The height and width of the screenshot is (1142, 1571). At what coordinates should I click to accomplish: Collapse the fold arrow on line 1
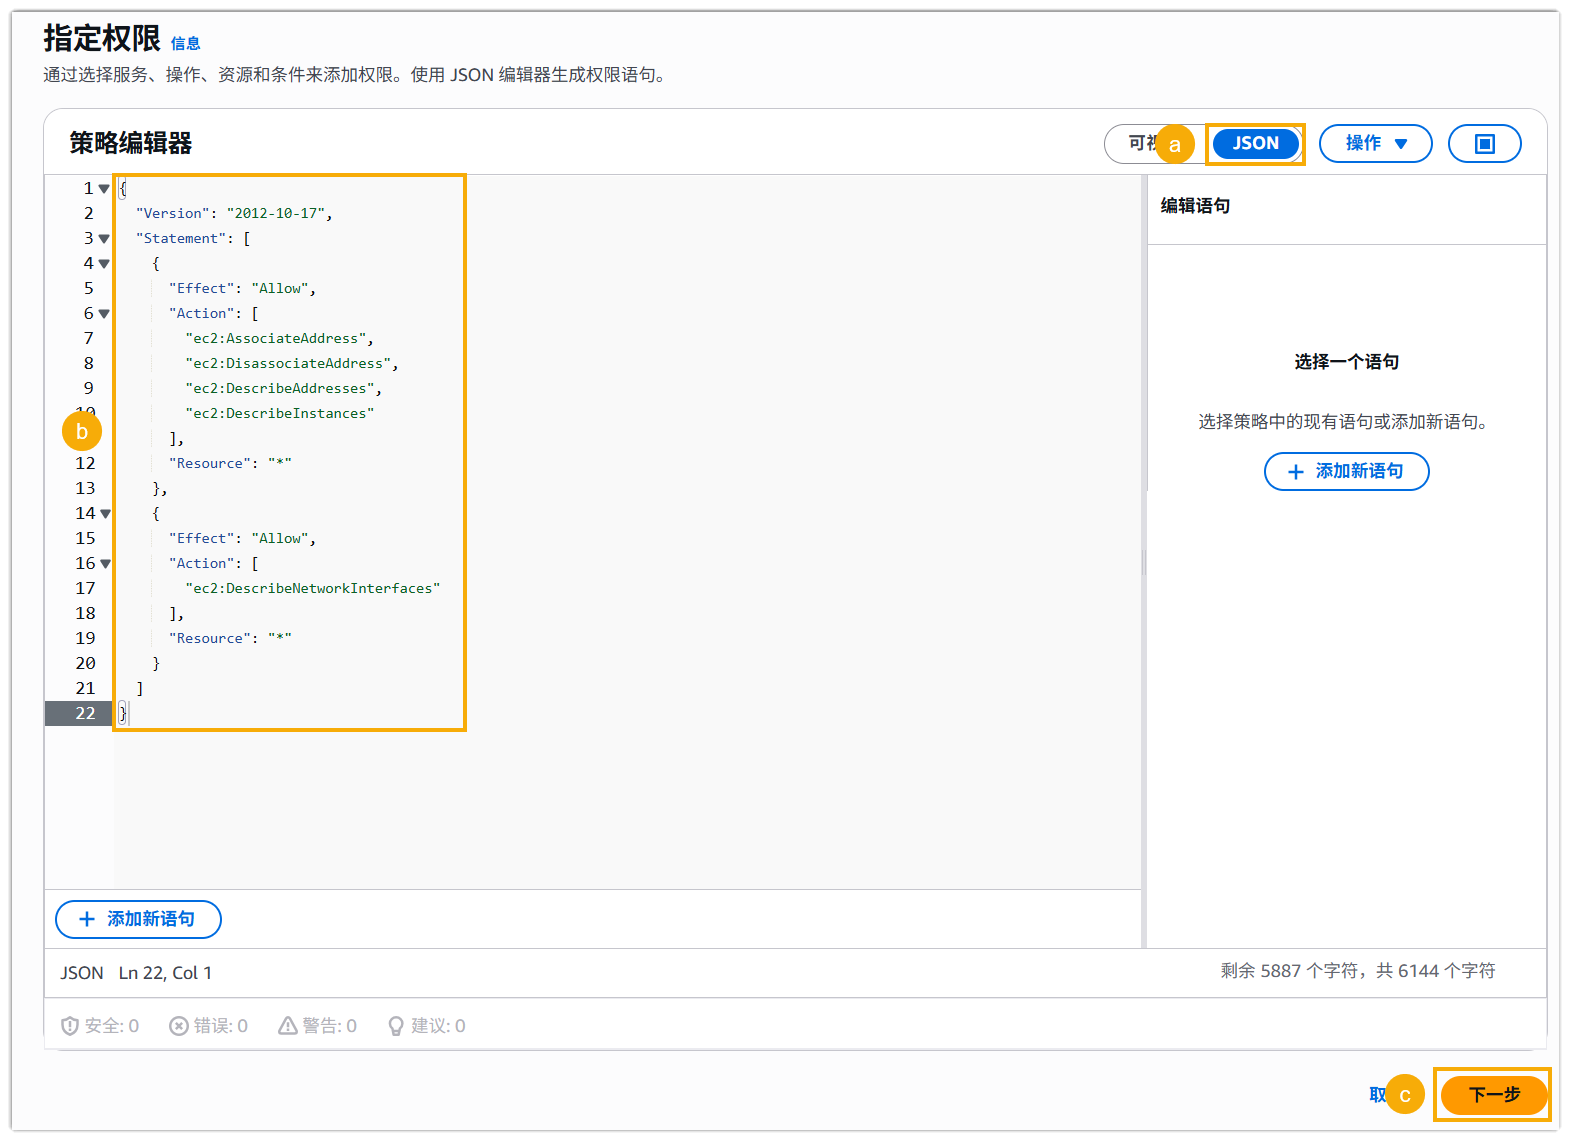(104, 189)
